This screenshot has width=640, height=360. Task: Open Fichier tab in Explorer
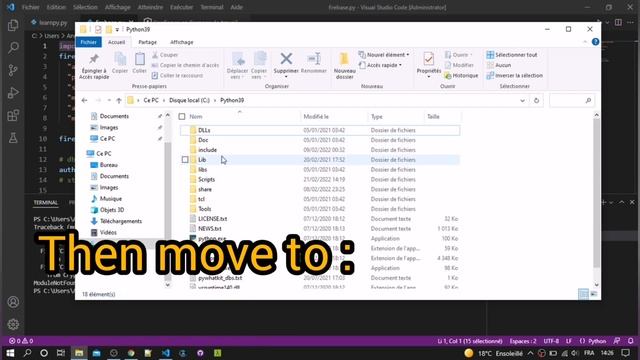88,42
